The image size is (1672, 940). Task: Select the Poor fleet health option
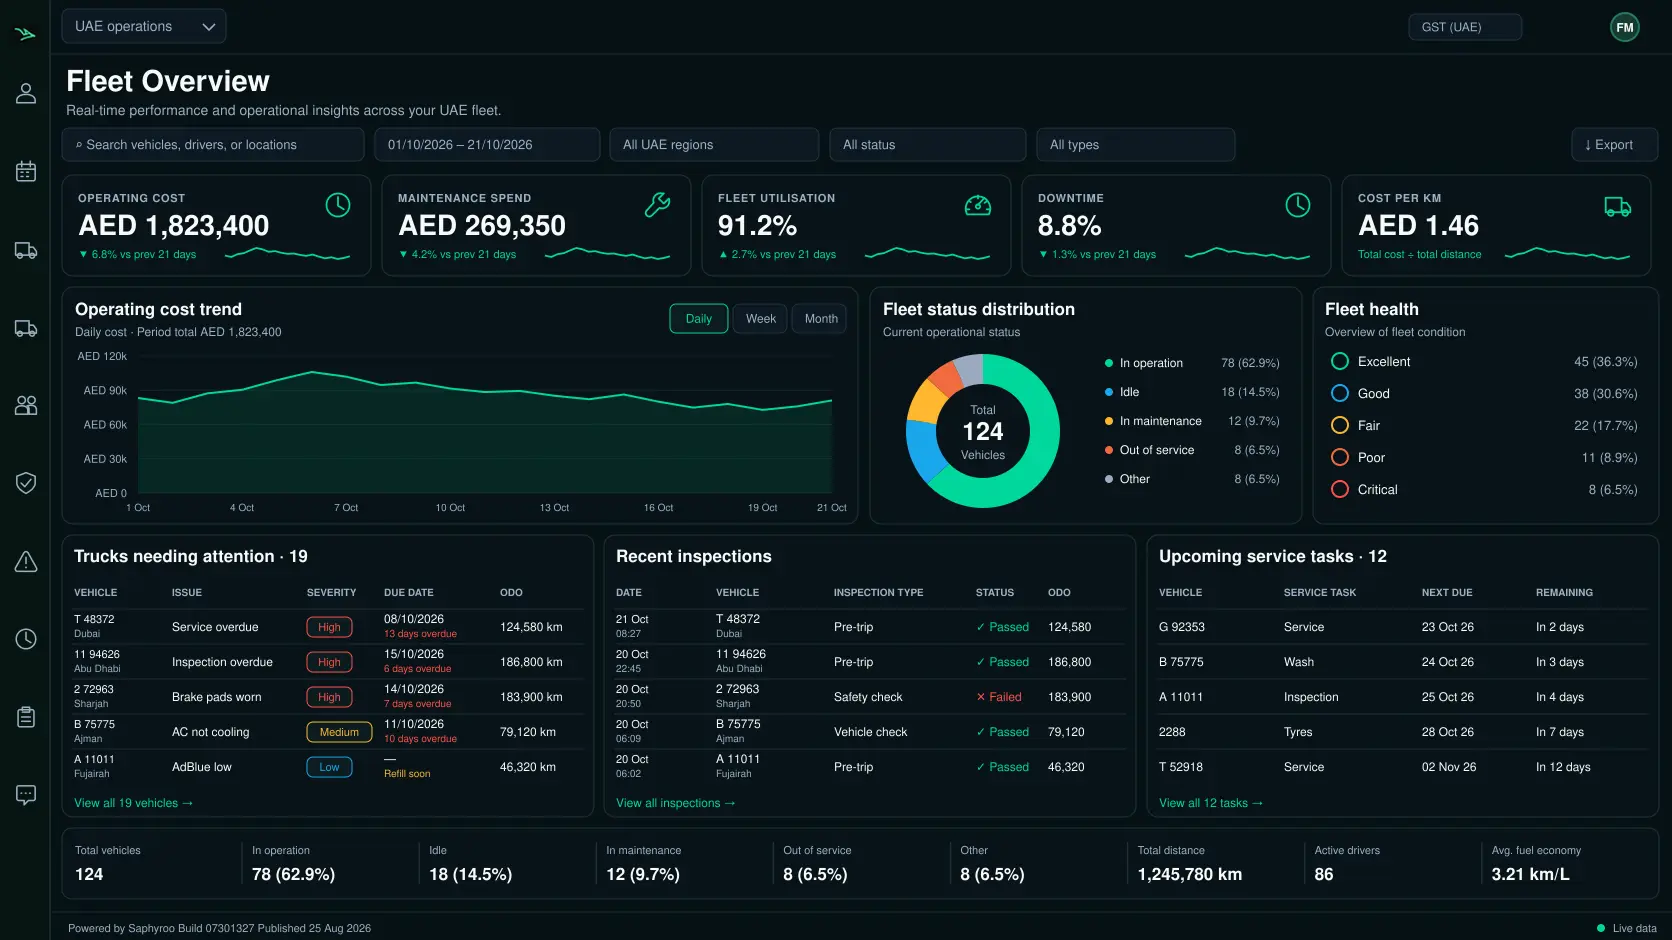1340,457
